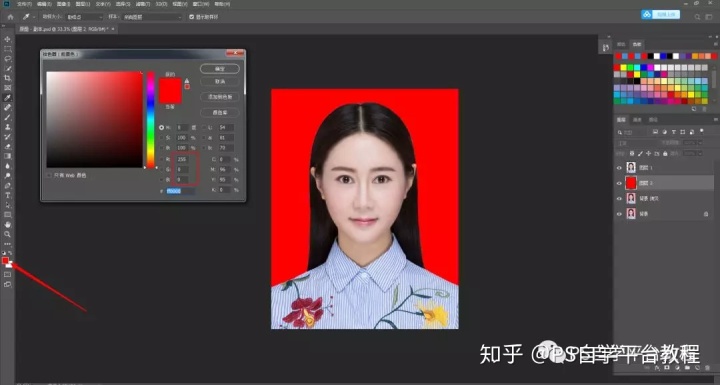Select the Healing Brush tool
The height and width of the screenshot is (385, 720).
point(7,107)
